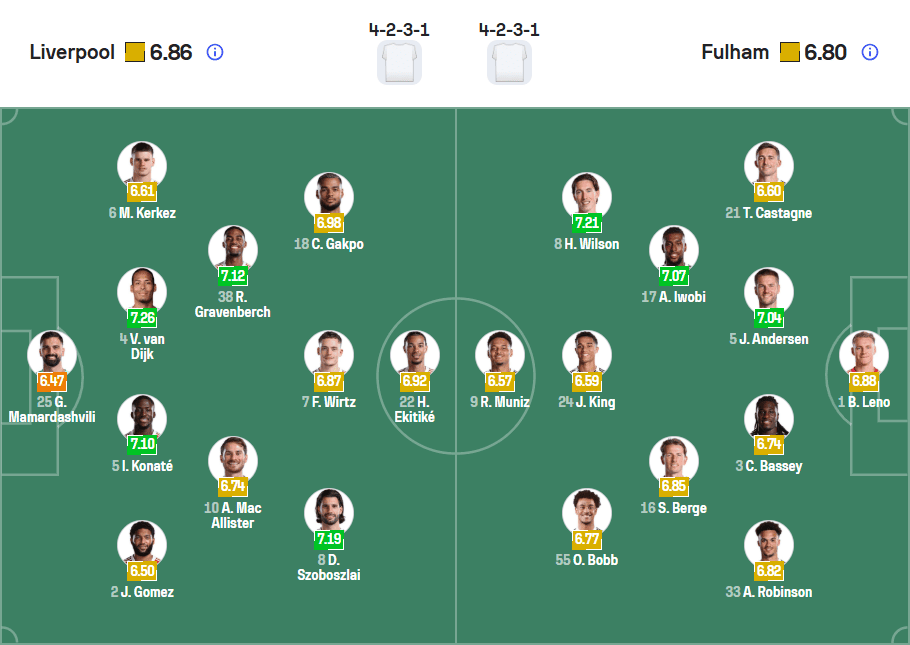Select V. van Dijk's player avatar

point(142,287)
